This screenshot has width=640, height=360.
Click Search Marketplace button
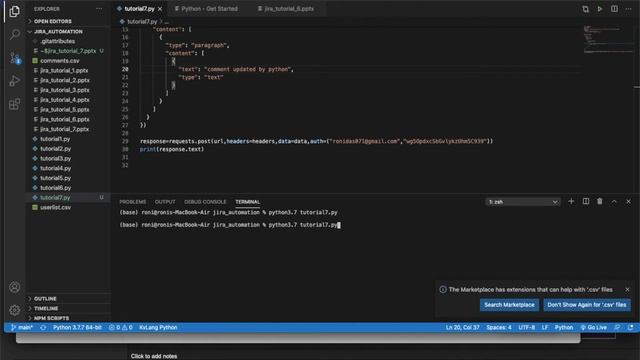(x=509, y=305)
